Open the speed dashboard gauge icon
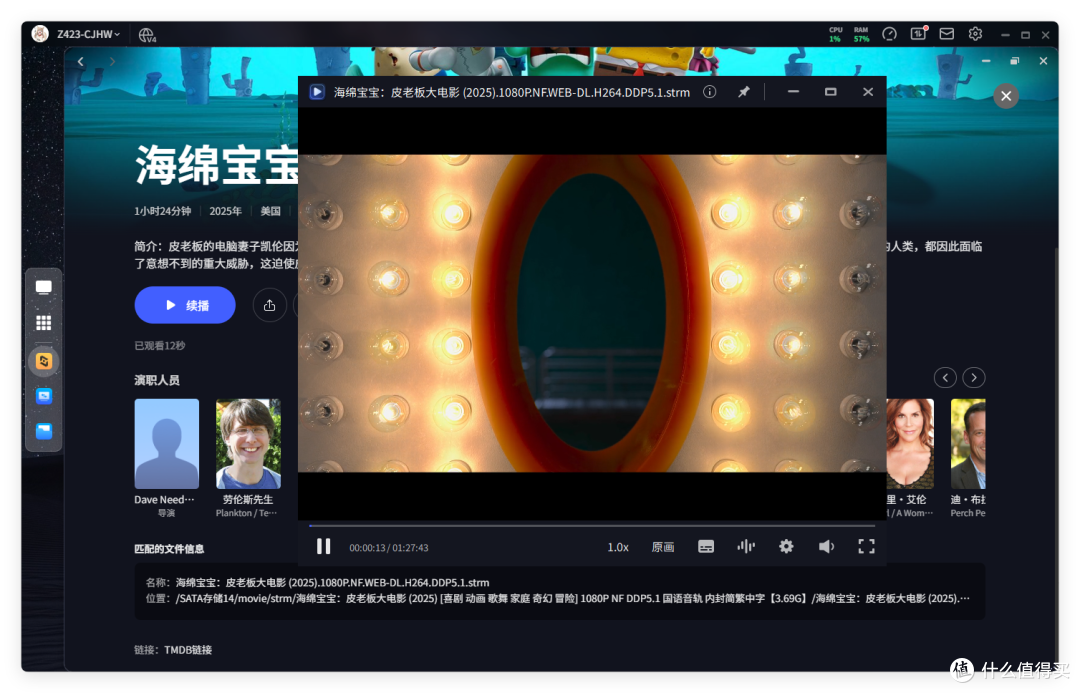Viewport: 1080px width, 693px height. [x=889, y=34]
